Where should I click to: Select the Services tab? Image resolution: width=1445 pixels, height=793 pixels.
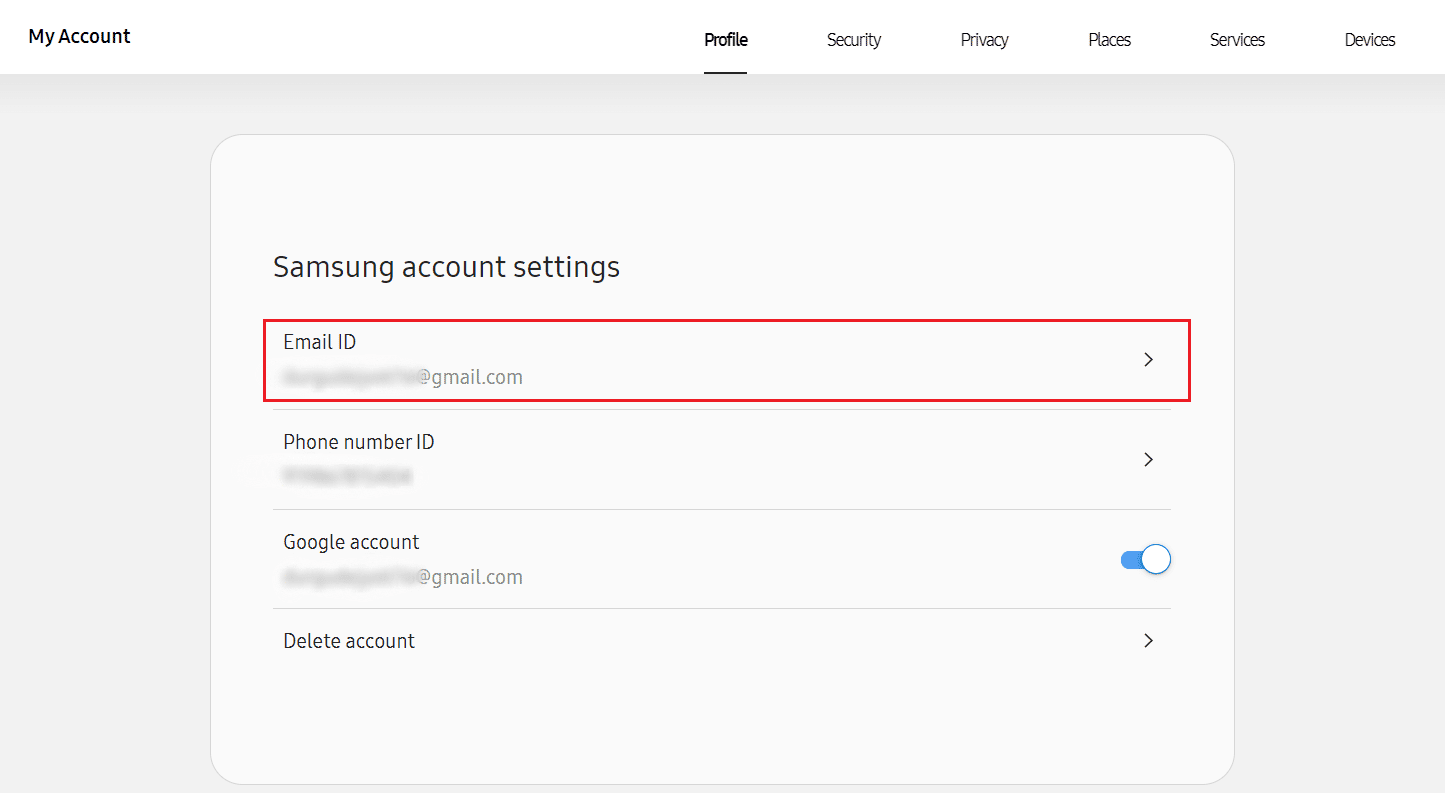point(1237,40)
